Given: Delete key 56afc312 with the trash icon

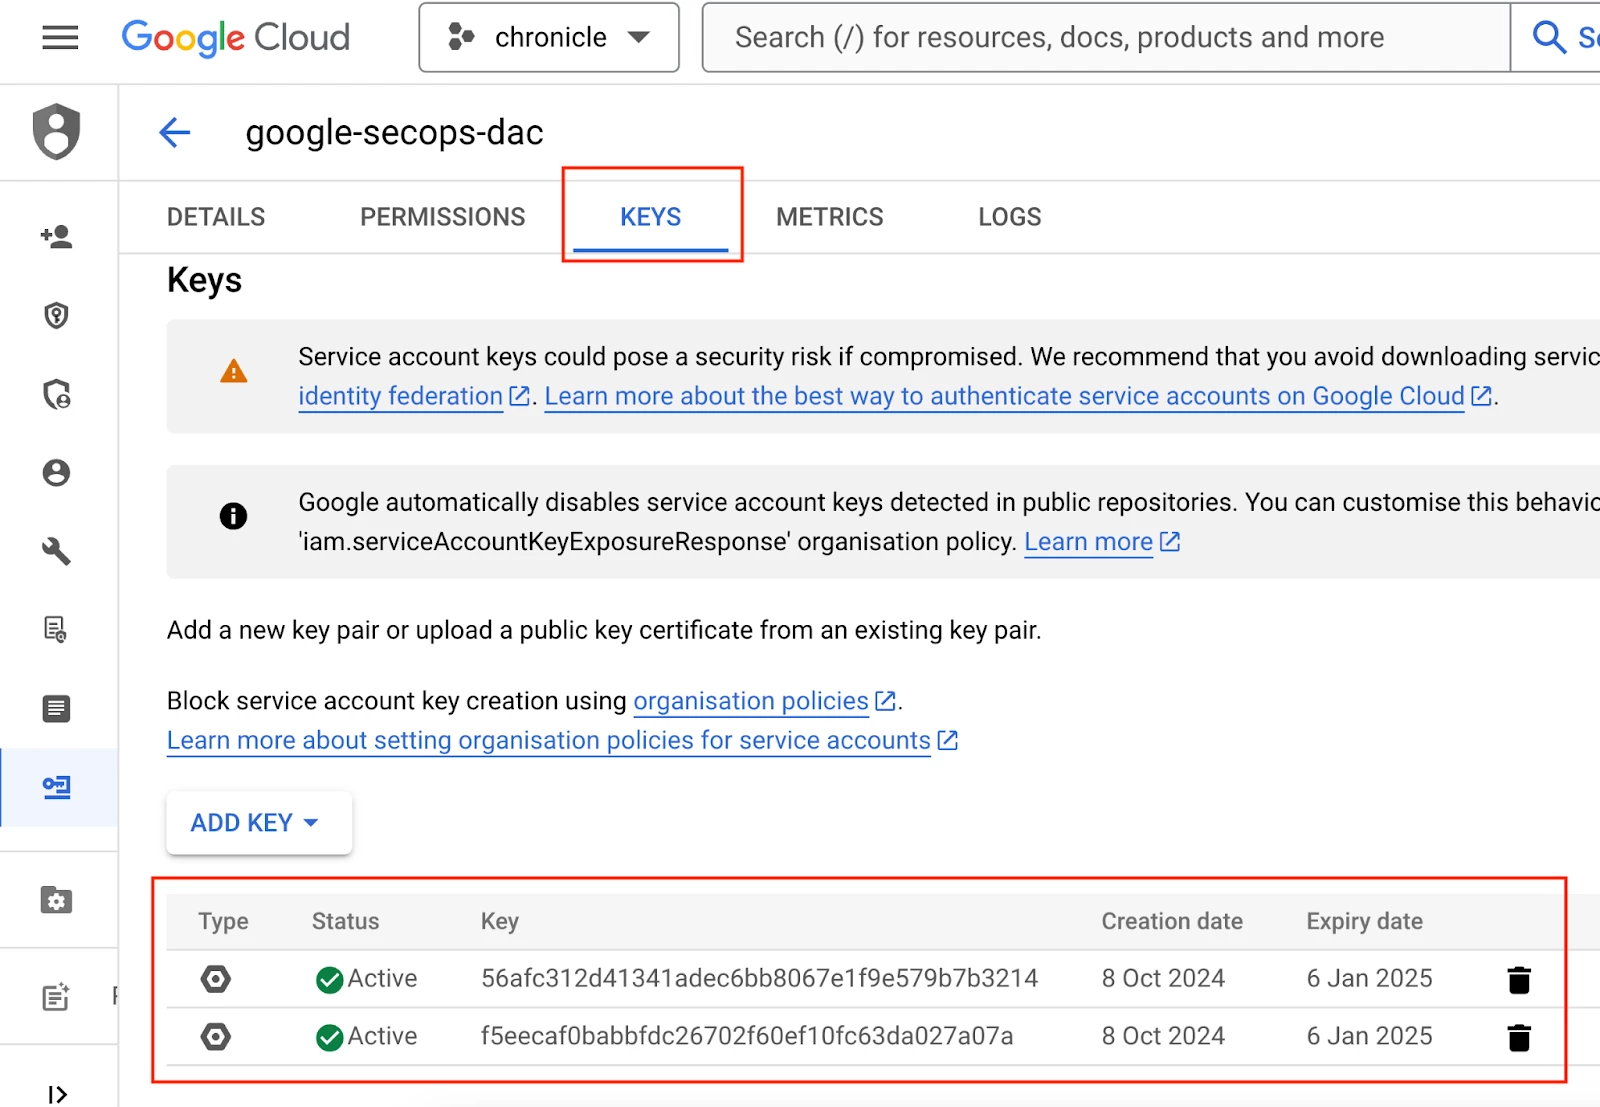Looking at the screenshot, I should click(x=1519, y=980).
